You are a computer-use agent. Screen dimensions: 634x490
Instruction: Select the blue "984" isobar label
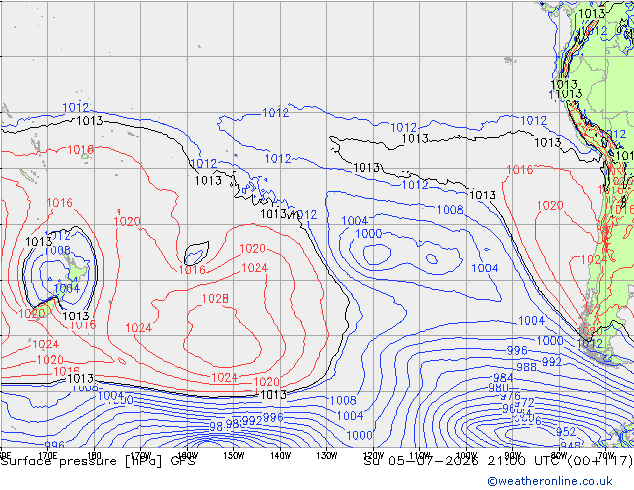pyautogui.click(x=503, y=378)
